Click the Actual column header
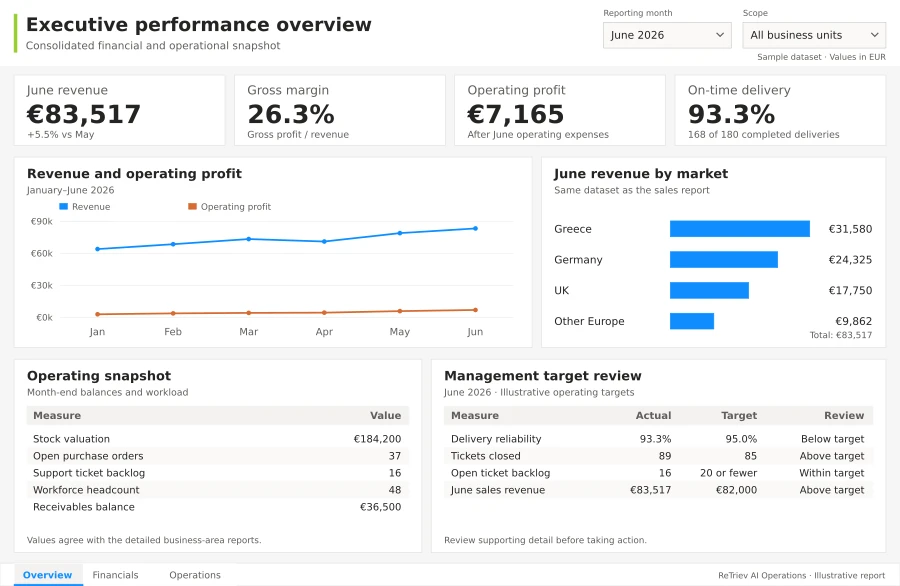900x586 pixels. coord(653,415)
